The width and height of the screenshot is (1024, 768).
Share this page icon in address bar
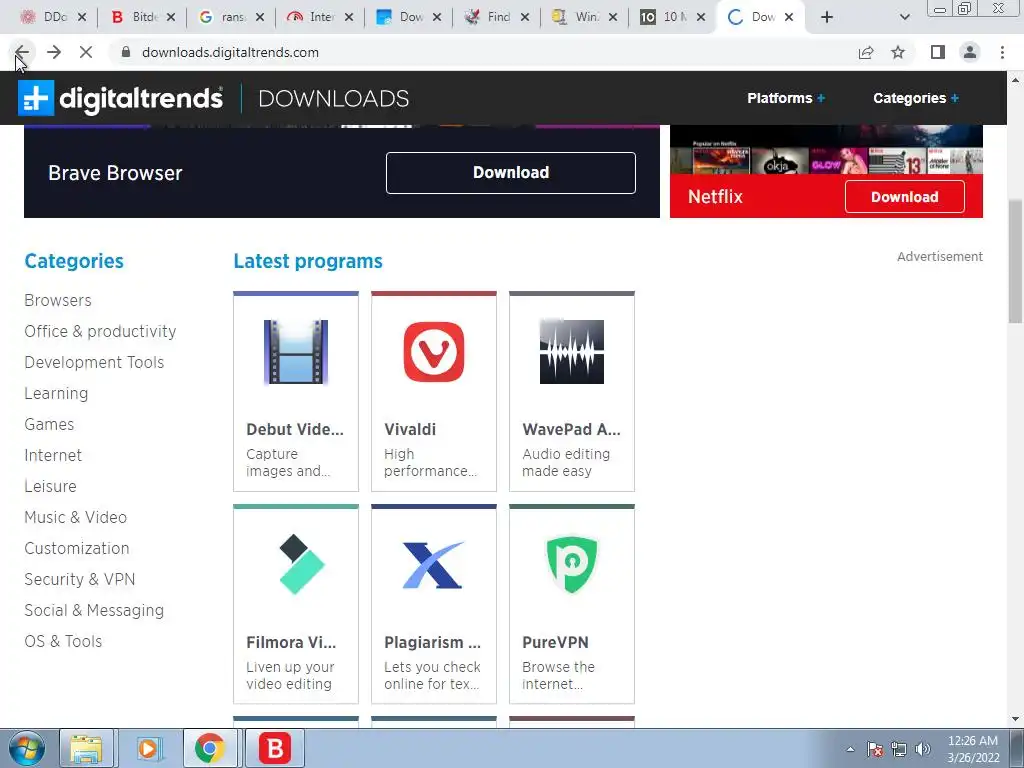click(x=866, y=52)
